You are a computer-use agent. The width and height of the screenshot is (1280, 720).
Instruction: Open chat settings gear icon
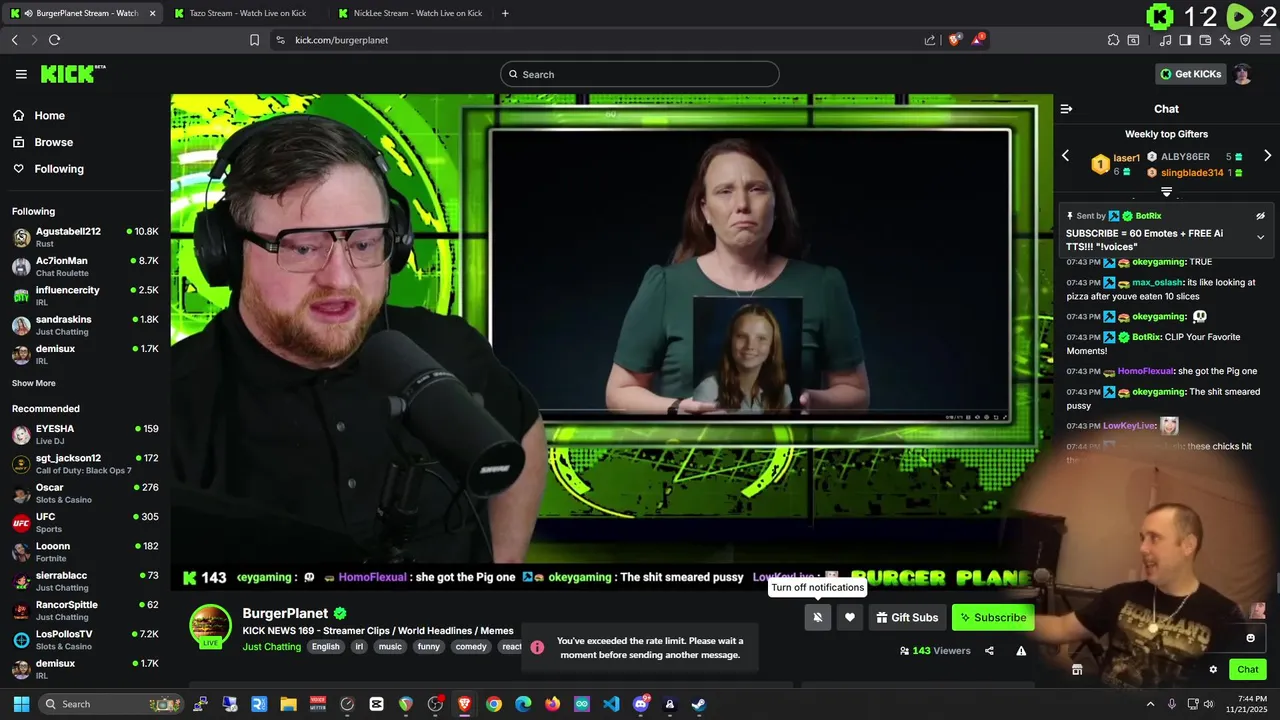click(1213, 670)
